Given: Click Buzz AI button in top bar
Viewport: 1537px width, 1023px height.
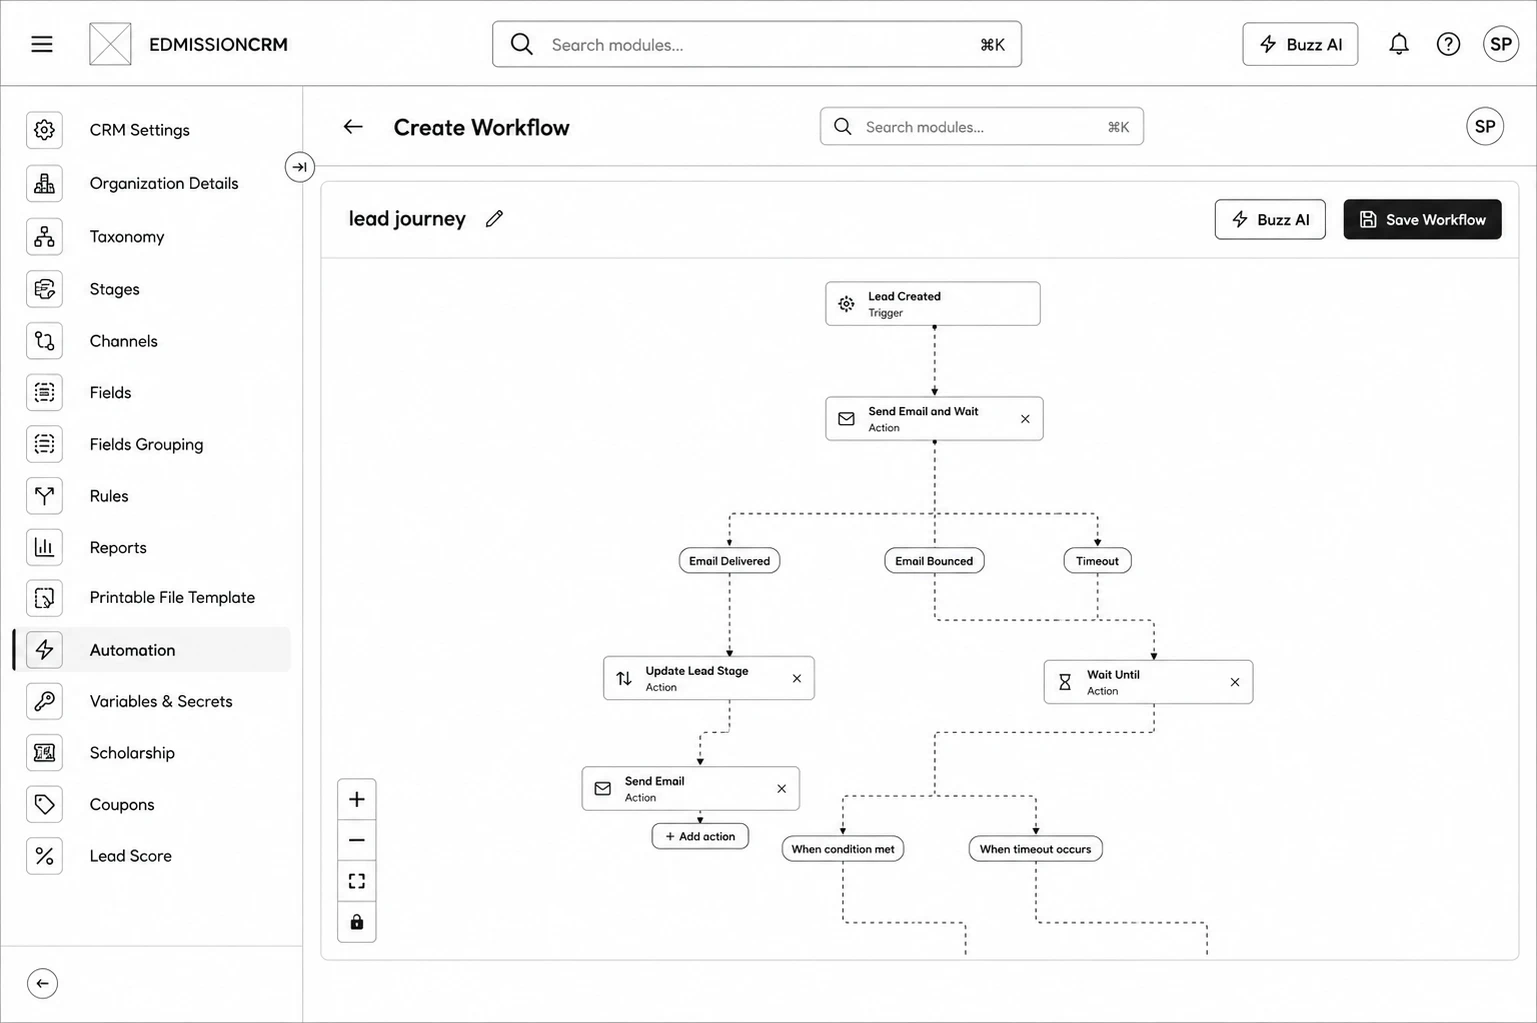Looking at the screenshot, I should point(1300,44).
